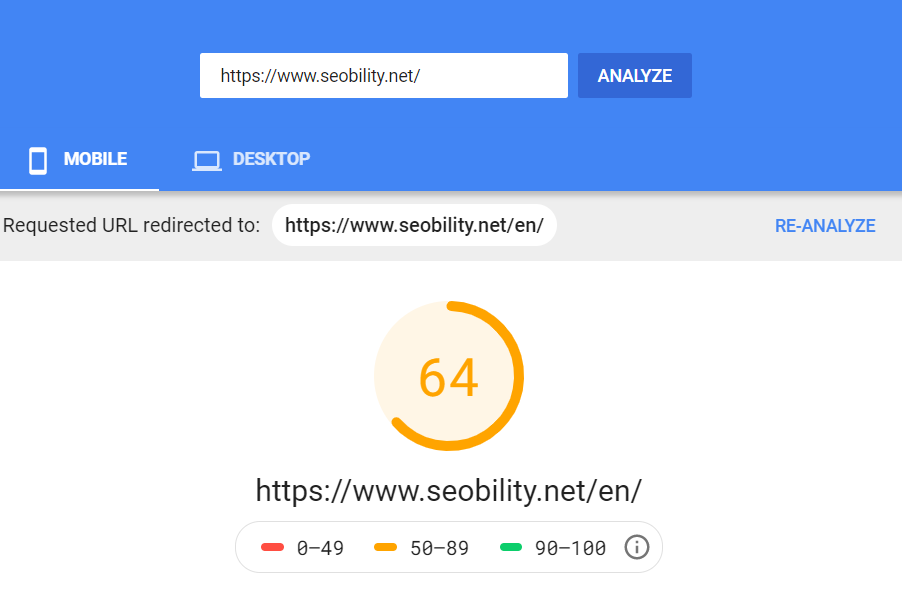Click the performance score number 64
This screenshot has height=595, width=902.
(x=450, y=375)
